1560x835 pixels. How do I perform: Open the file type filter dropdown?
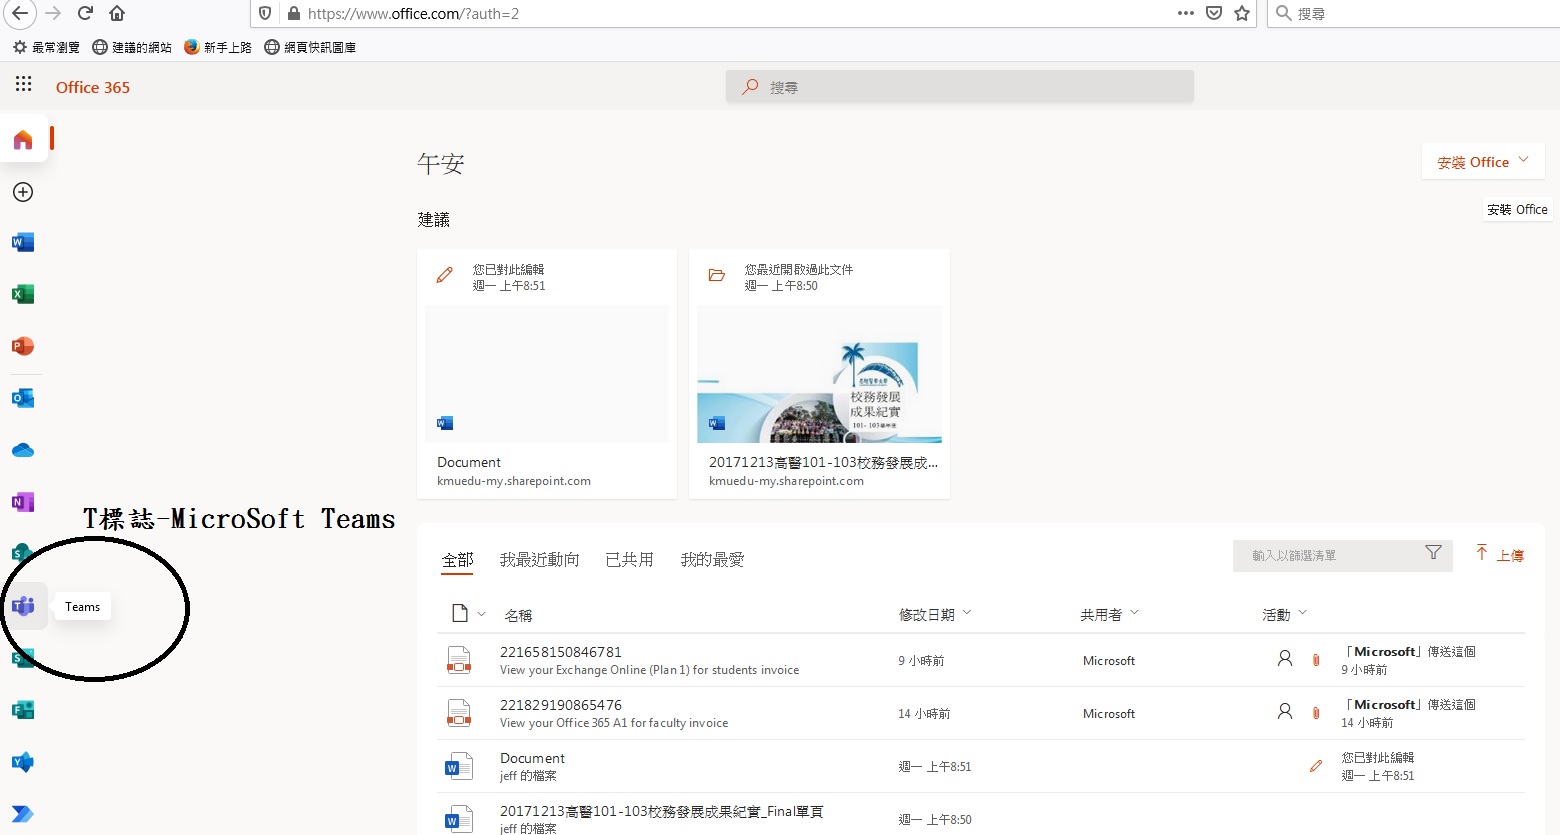468,613
